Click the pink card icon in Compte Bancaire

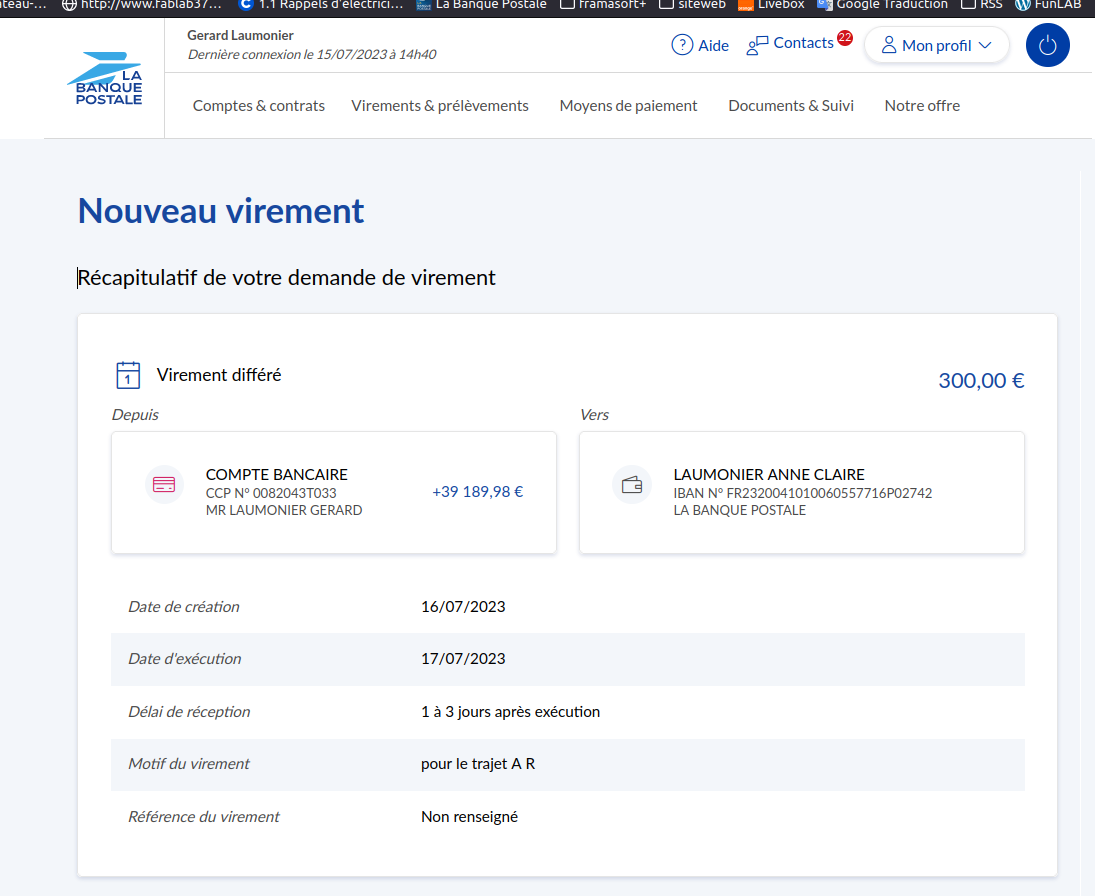click(164, 485)
